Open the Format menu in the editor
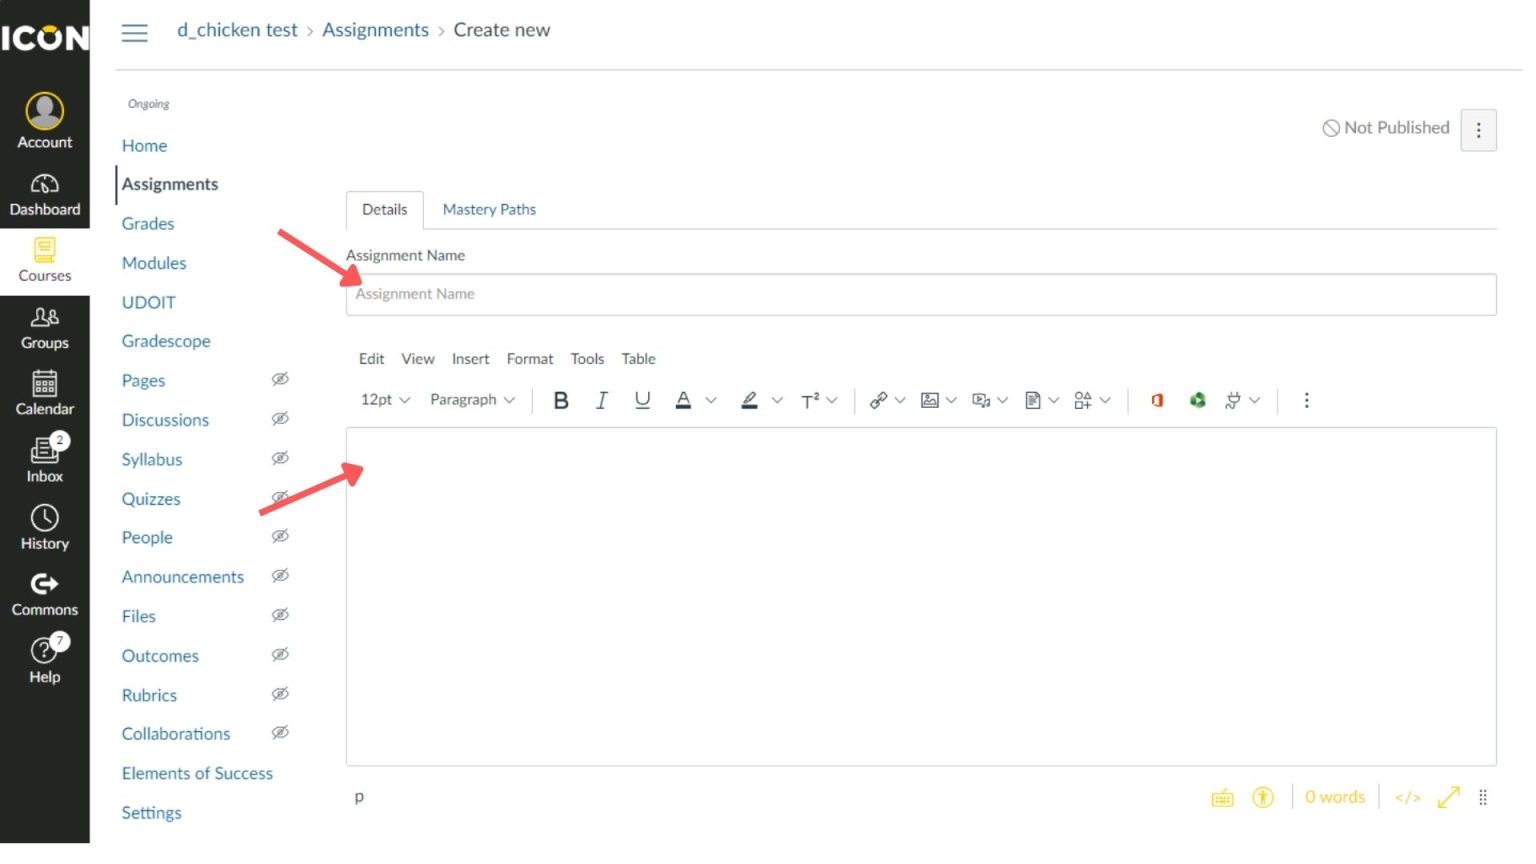This screenshot has height=864, width=1536. [529, 358]
